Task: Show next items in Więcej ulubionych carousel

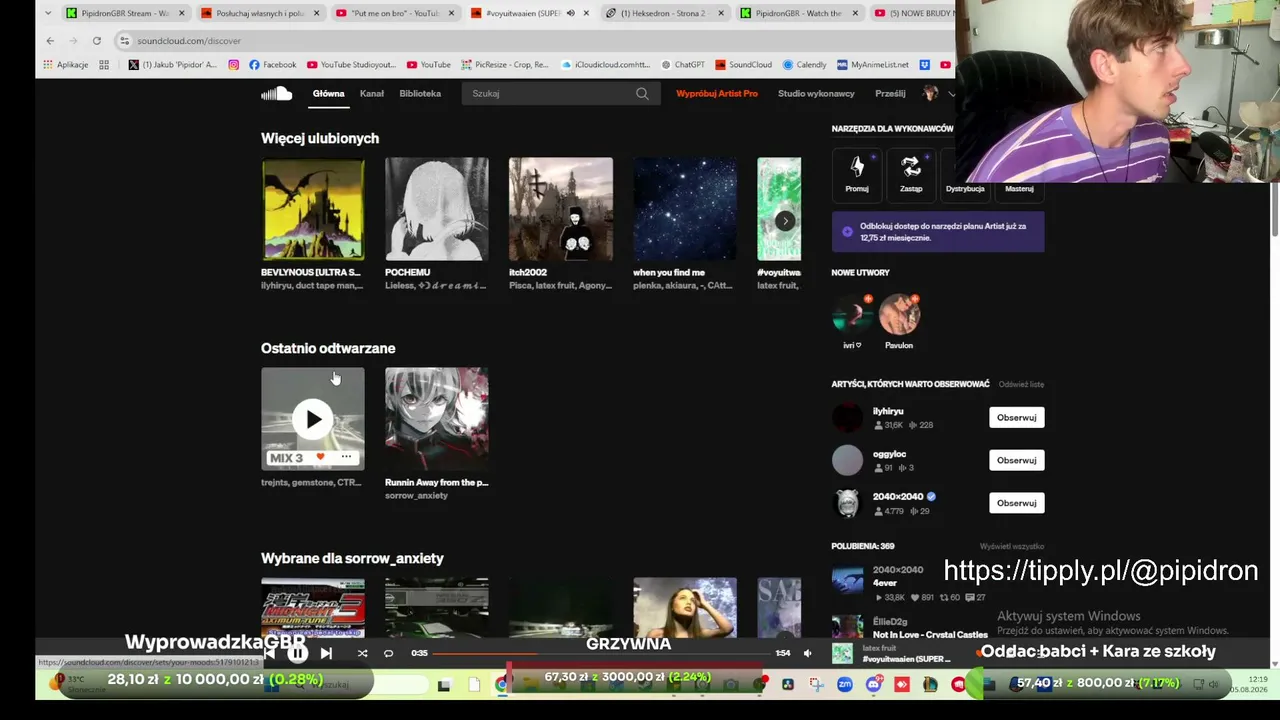Action: pos(785,221)
